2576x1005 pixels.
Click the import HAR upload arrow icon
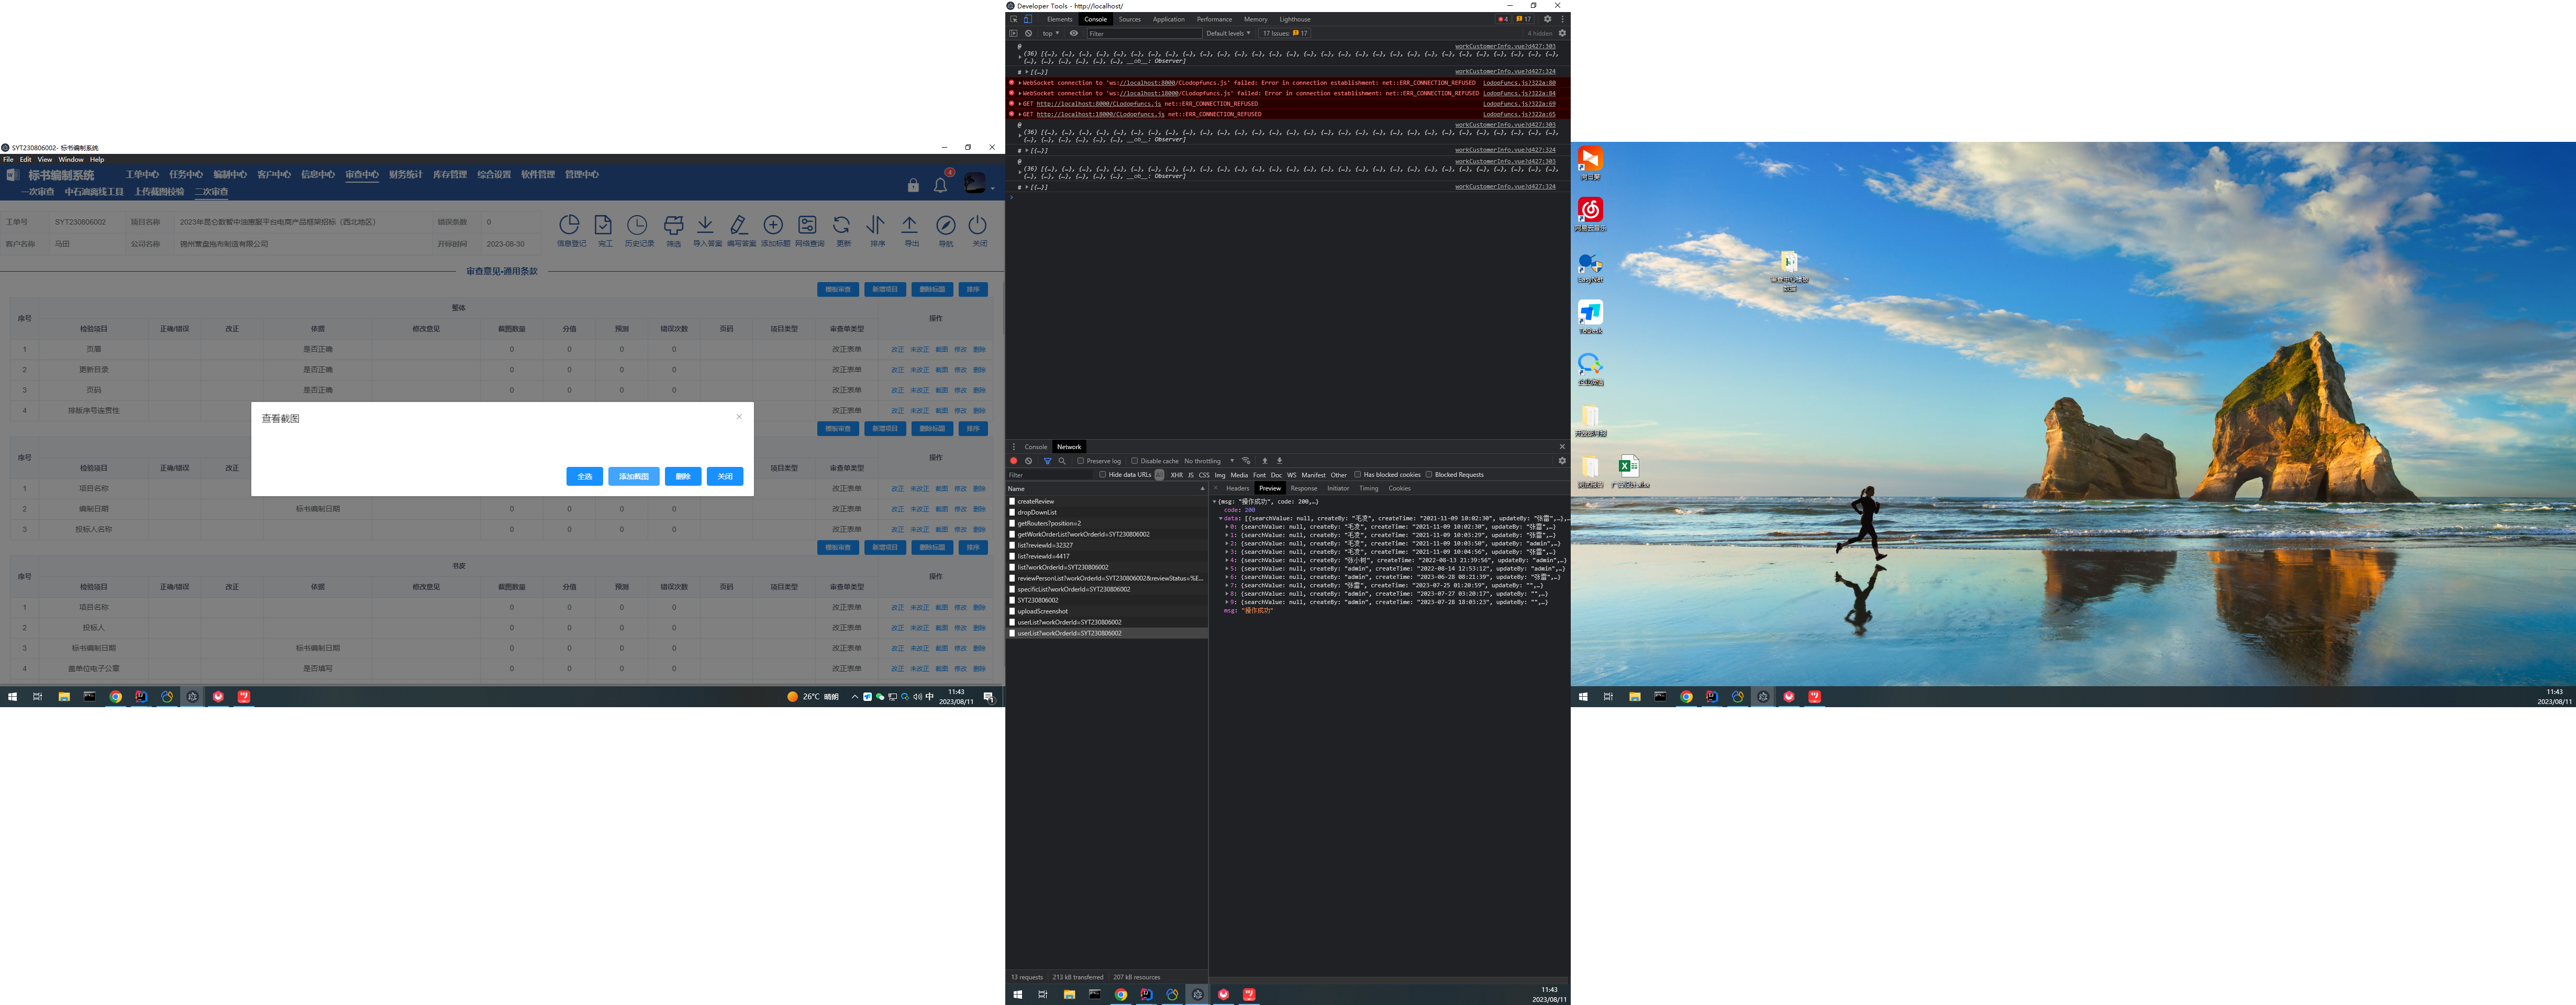coord(1264,461)
